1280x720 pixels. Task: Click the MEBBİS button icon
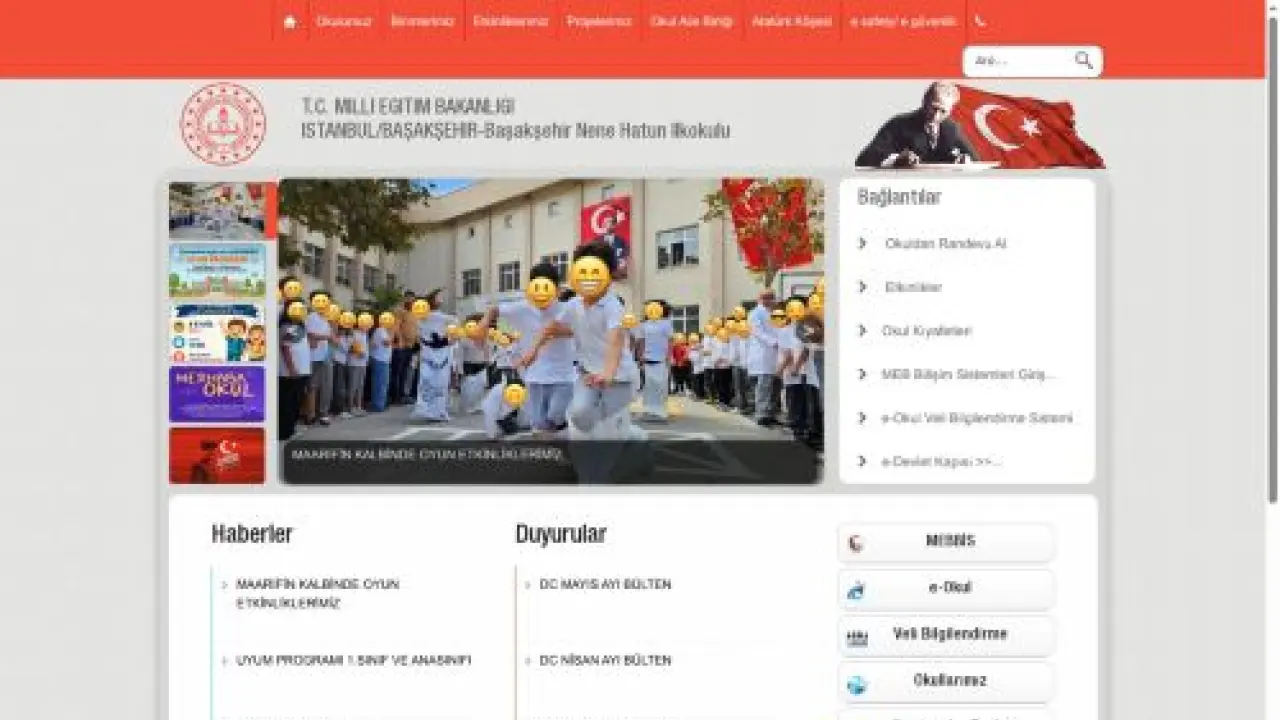(856, 544)
